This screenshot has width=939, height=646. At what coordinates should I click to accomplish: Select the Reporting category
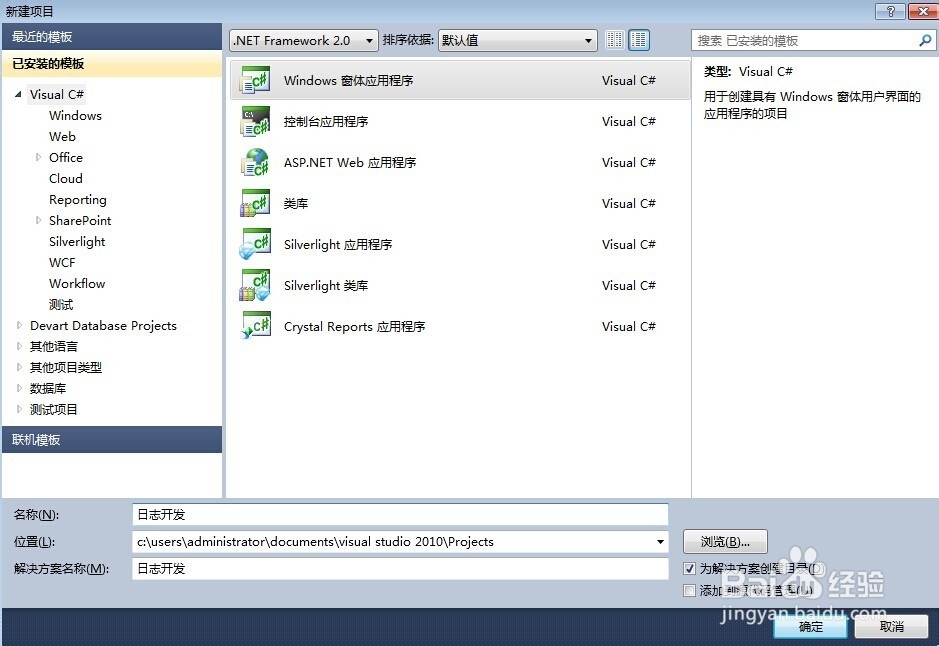78,199
